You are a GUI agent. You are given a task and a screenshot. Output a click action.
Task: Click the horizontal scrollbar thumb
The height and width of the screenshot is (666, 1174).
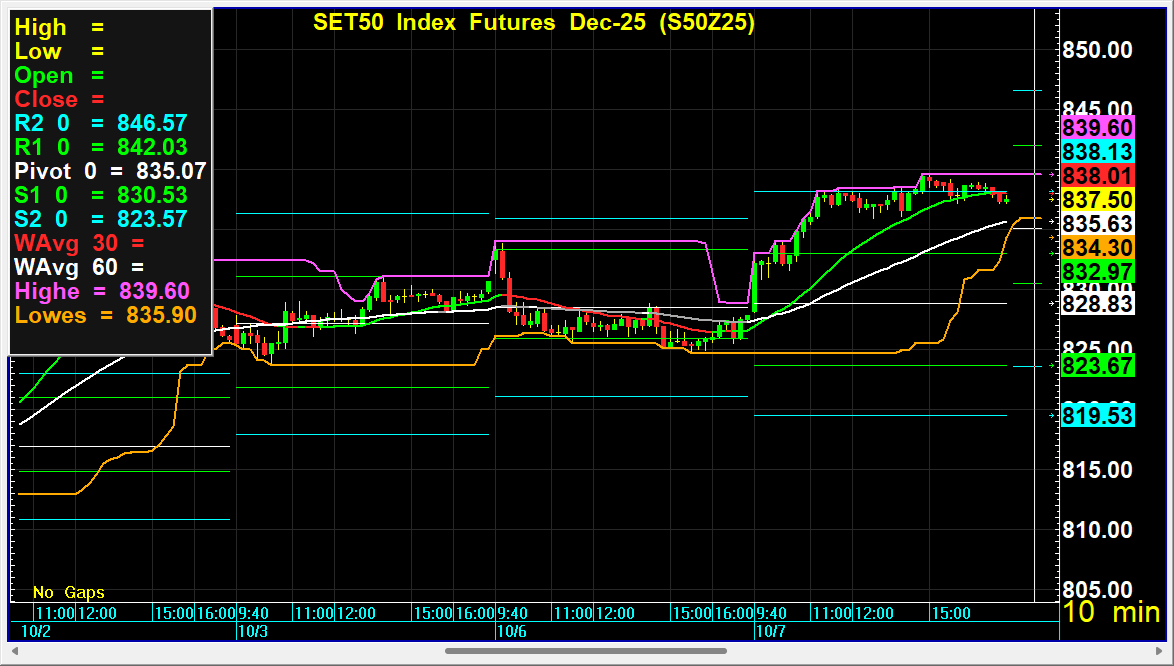[x=585, y=651]
